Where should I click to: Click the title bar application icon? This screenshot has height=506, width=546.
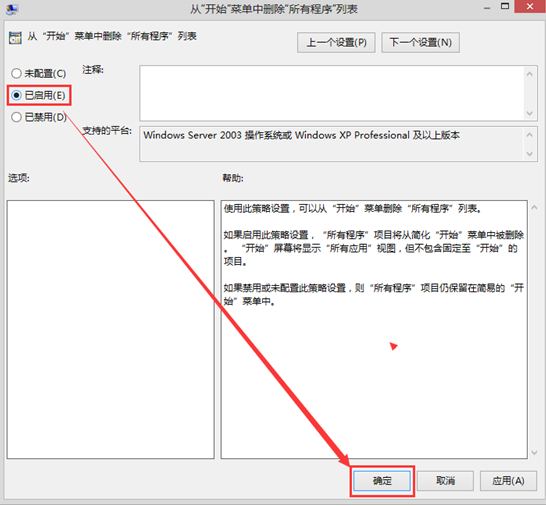(x=12, y=9)
